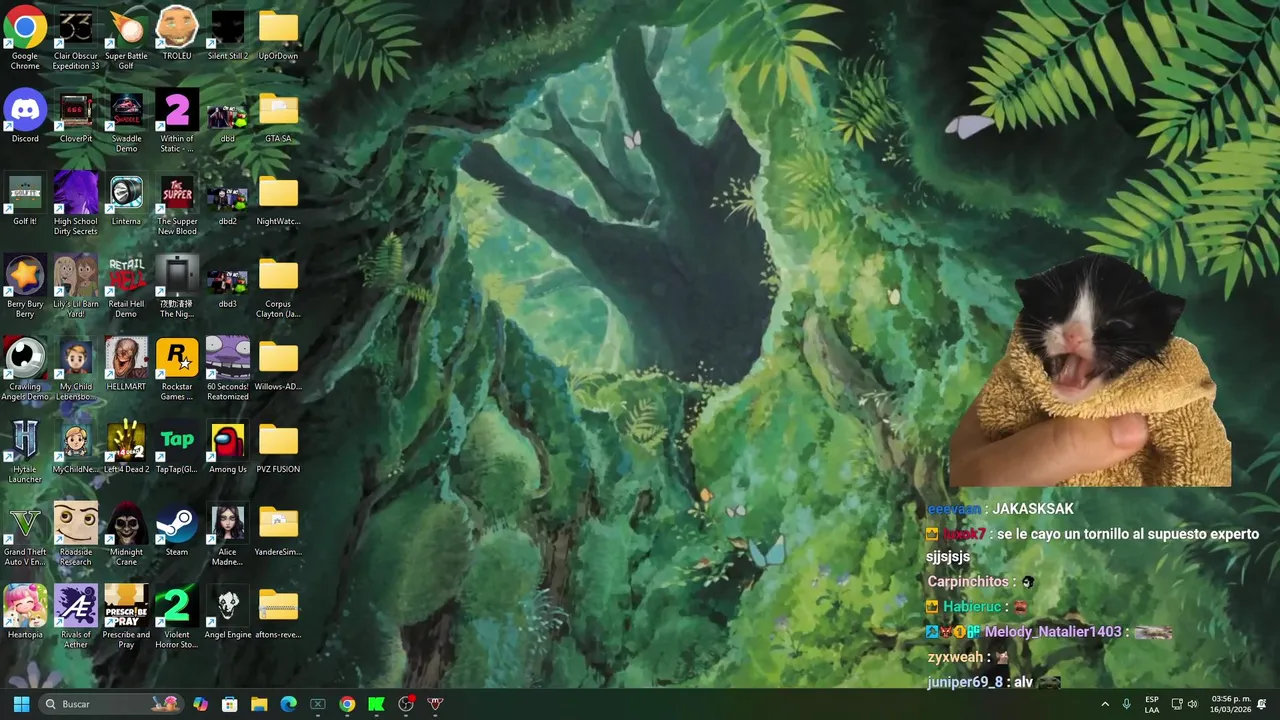The height and width of the screenshot is (720, 1280).
Task: Open File Explorer from the taskbar
Action: click(x=259, y=704)
